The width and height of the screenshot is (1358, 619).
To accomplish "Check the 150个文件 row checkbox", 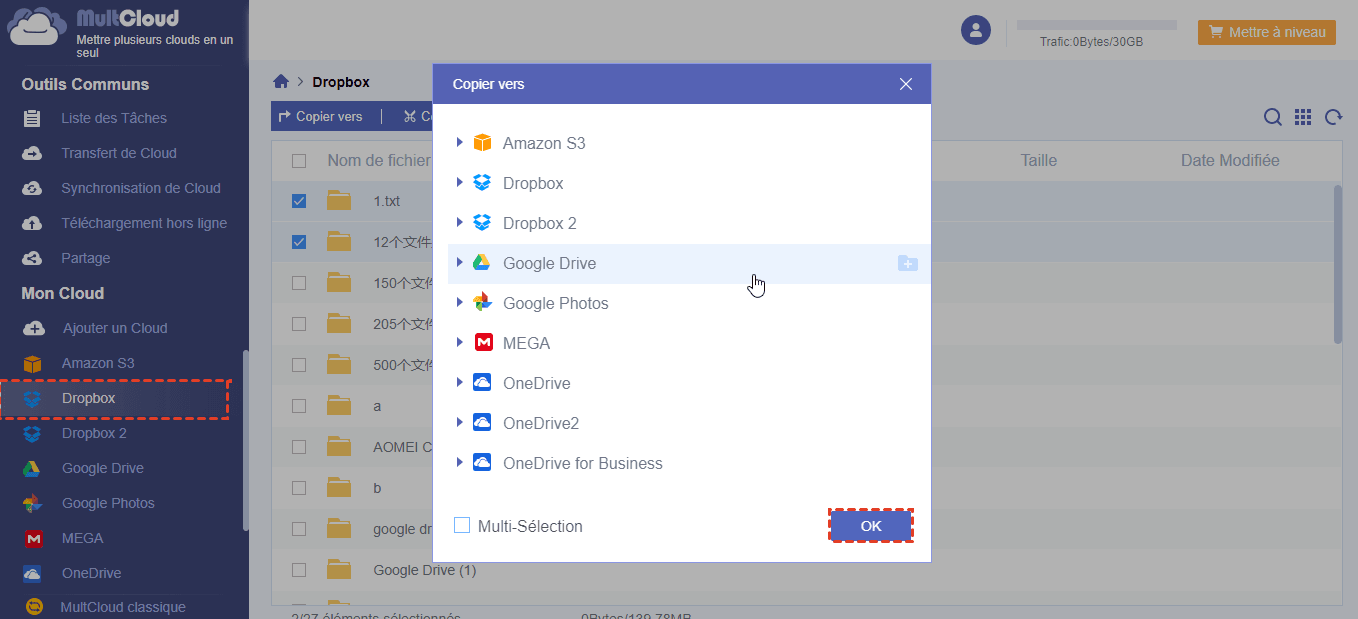I will coord(299,283).
